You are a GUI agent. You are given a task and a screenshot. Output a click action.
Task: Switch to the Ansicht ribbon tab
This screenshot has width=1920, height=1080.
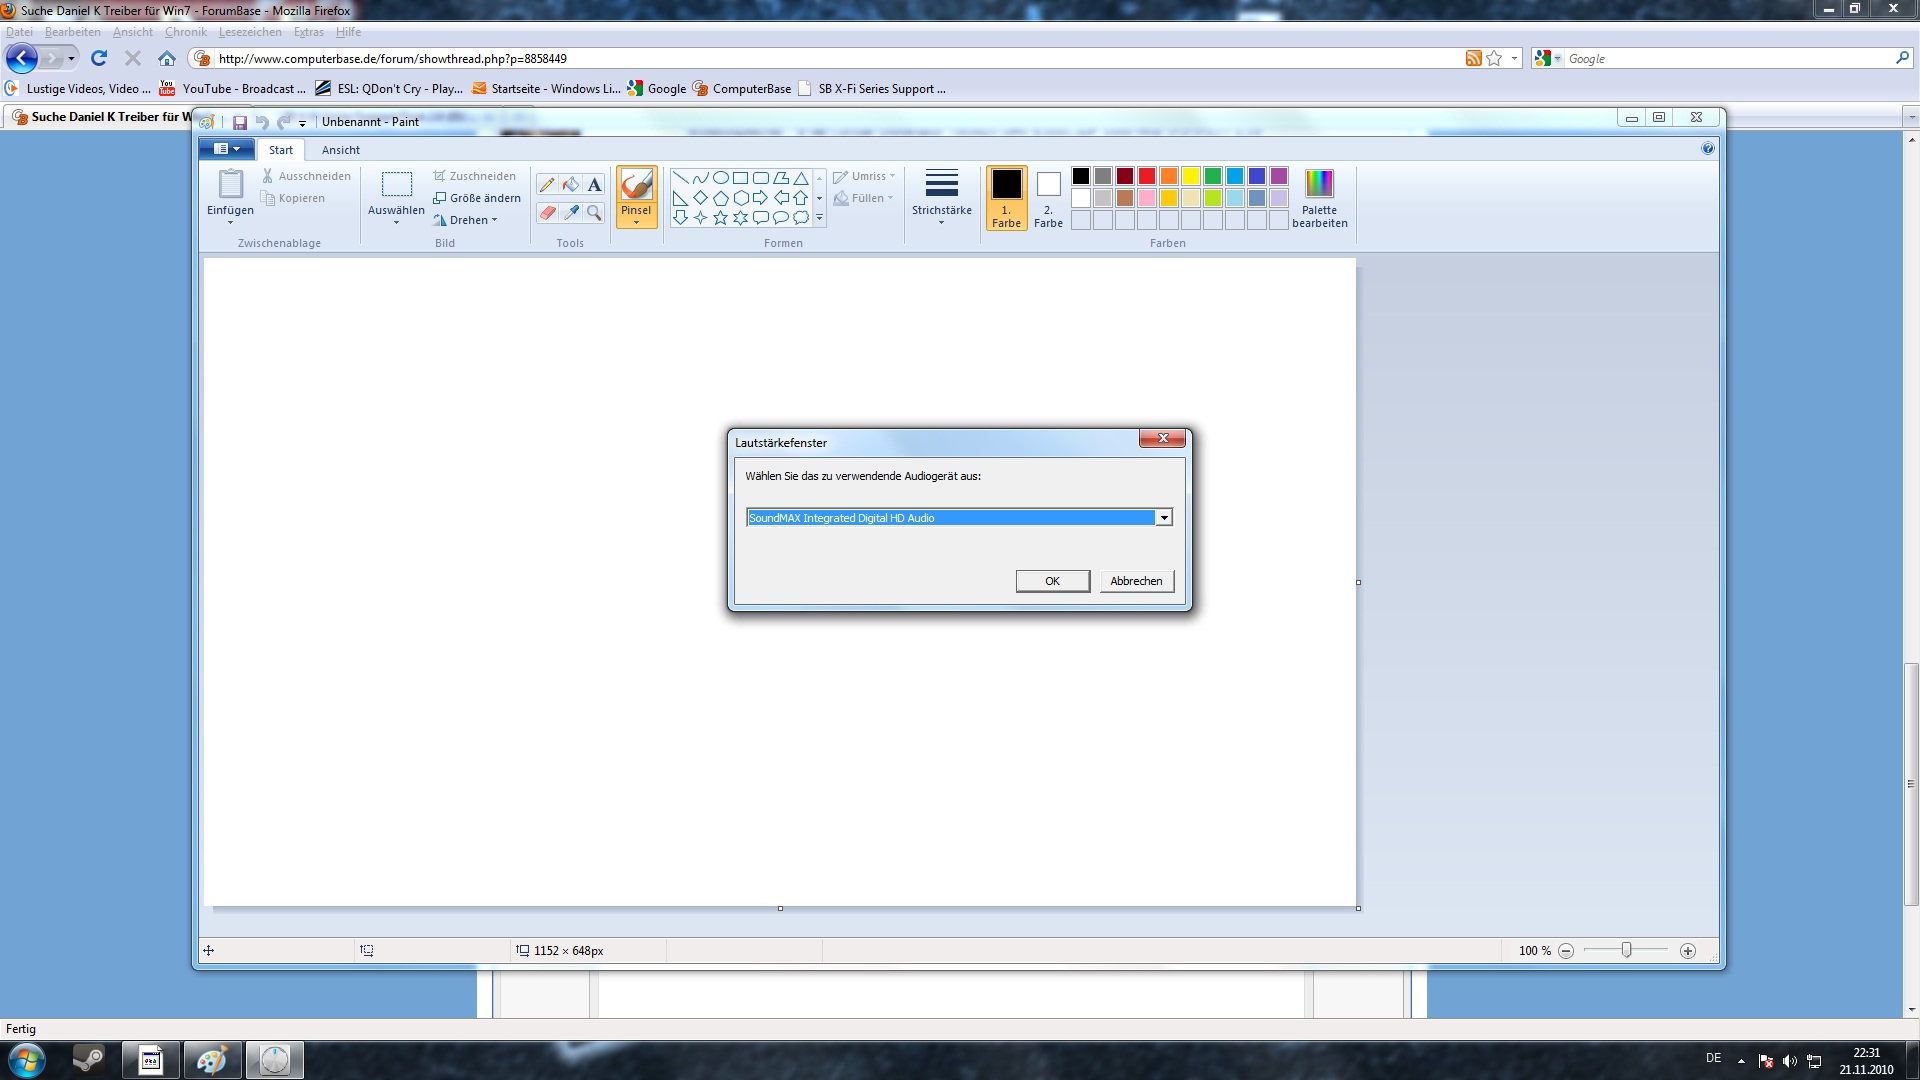tap(340, 150)
